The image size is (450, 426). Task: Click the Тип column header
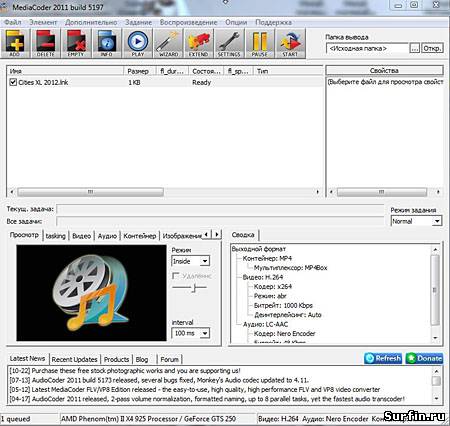(x=288, y=71)
